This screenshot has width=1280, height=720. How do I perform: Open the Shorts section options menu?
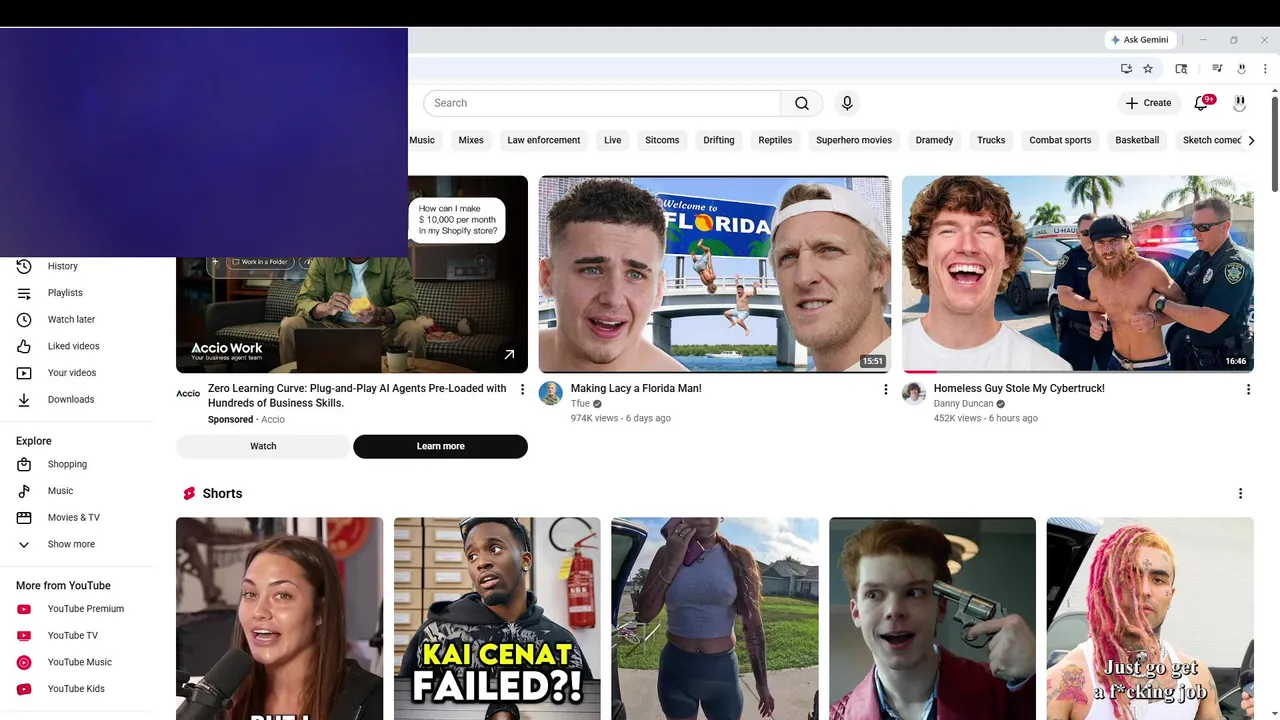point(1240,493)
